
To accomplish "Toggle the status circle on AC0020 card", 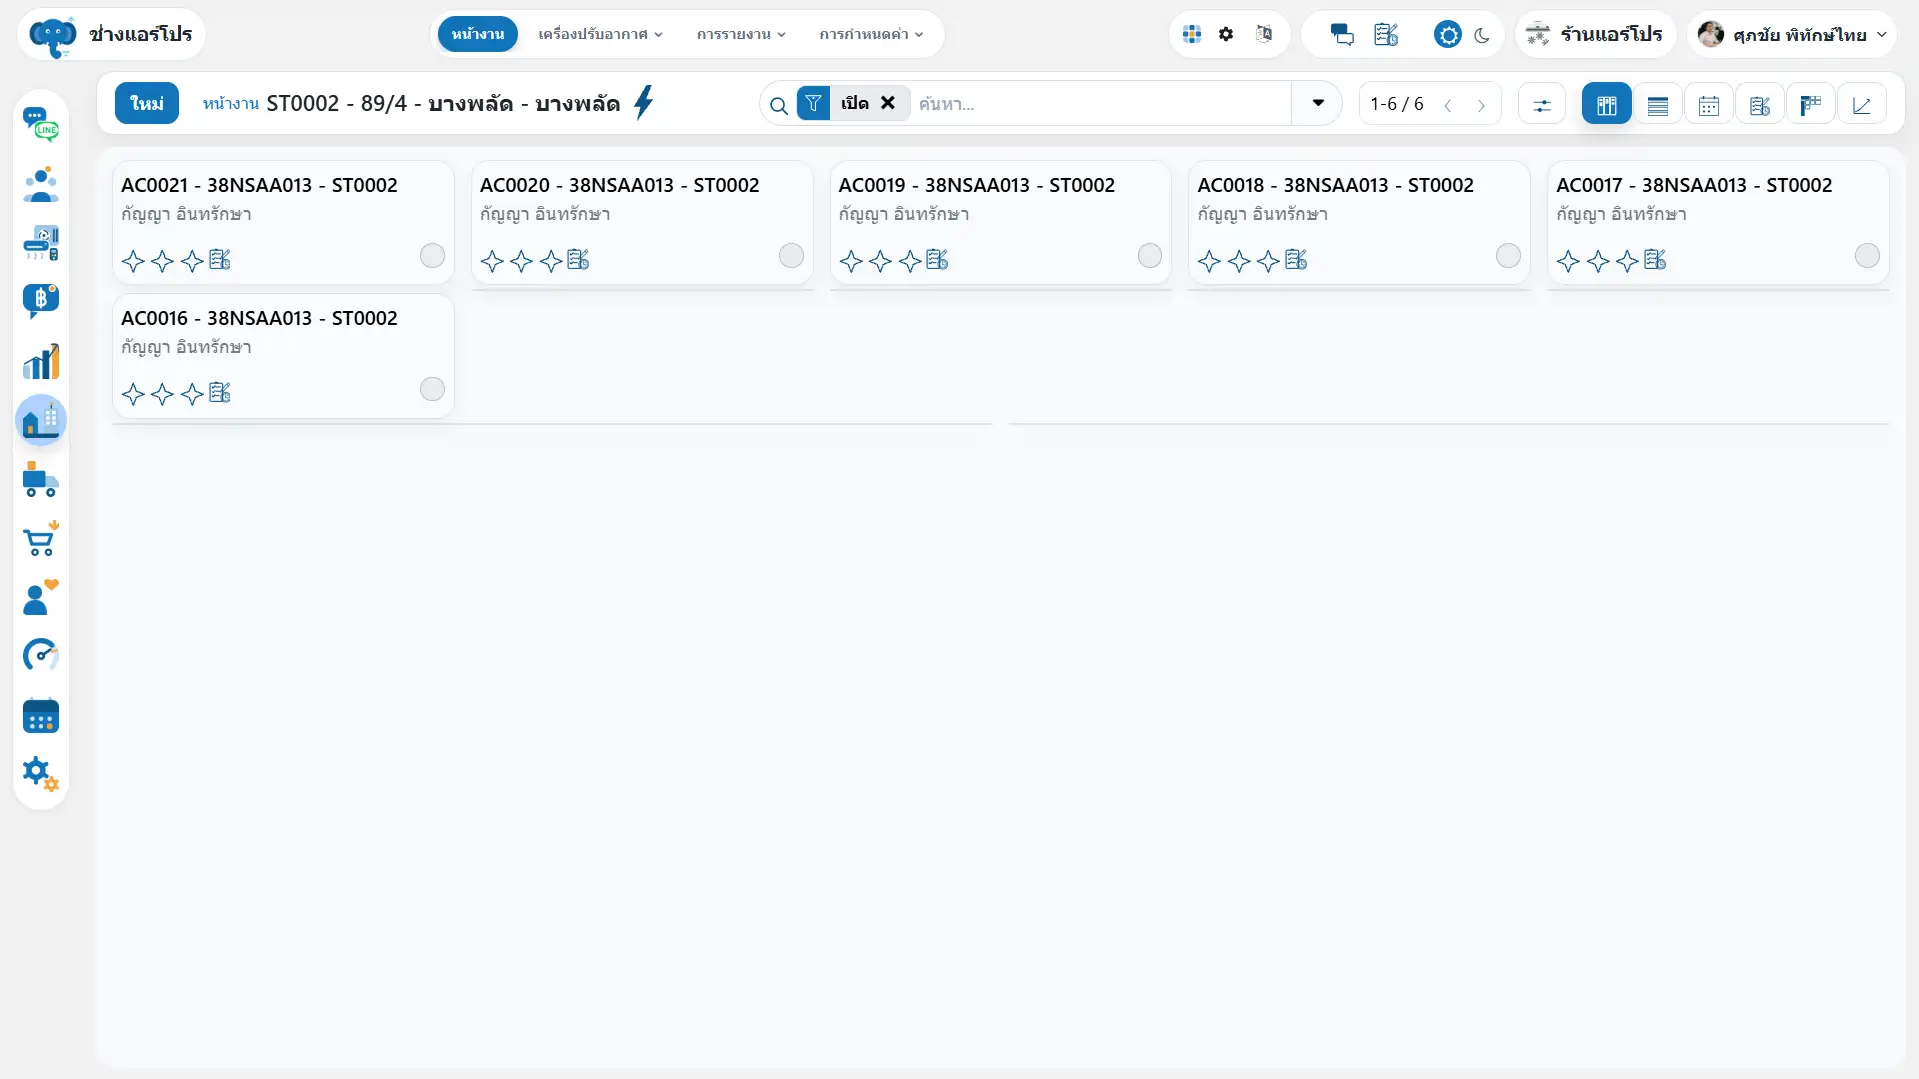I will [x=791, y=256].
